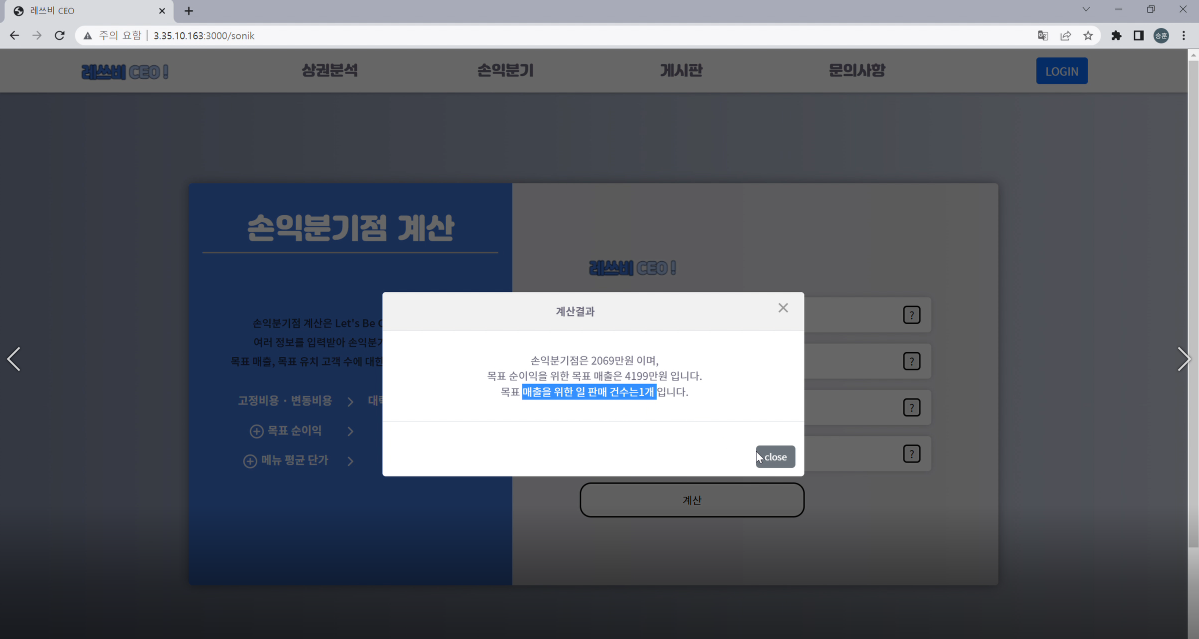1199x639 pixels.
Task: Click the next slide arrow on the right edge
Action: tap(1184, 358)
